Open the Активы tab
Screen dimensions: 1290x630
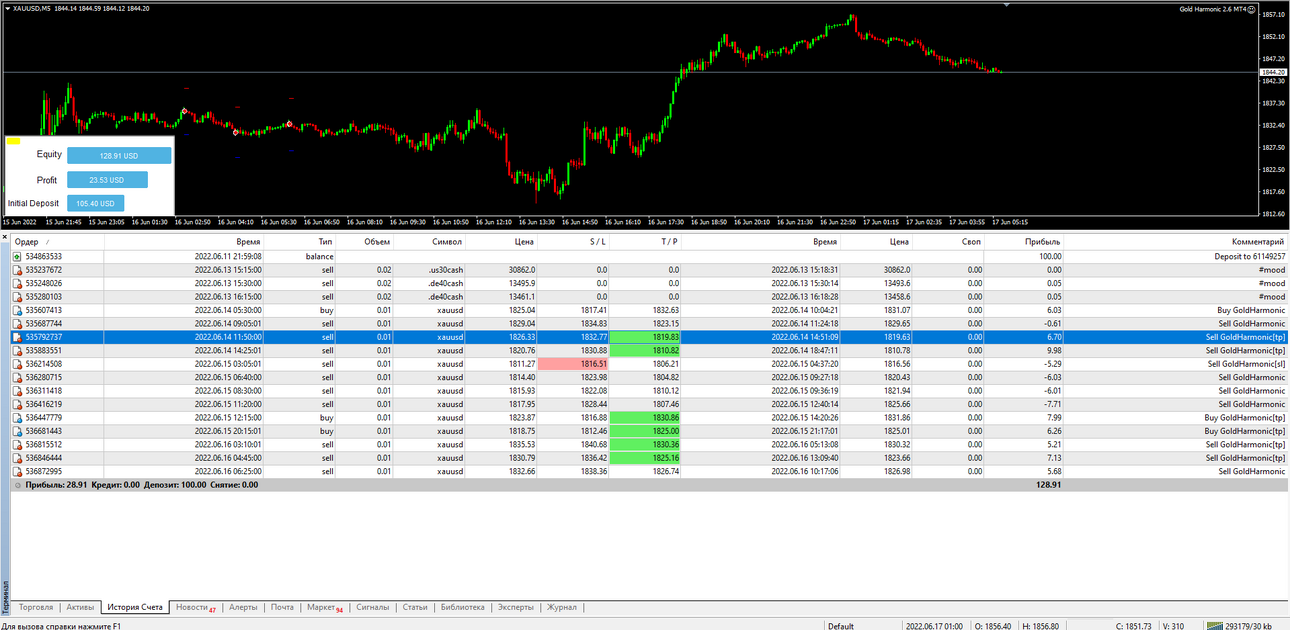pyautogui.click(x=80, y=607)
